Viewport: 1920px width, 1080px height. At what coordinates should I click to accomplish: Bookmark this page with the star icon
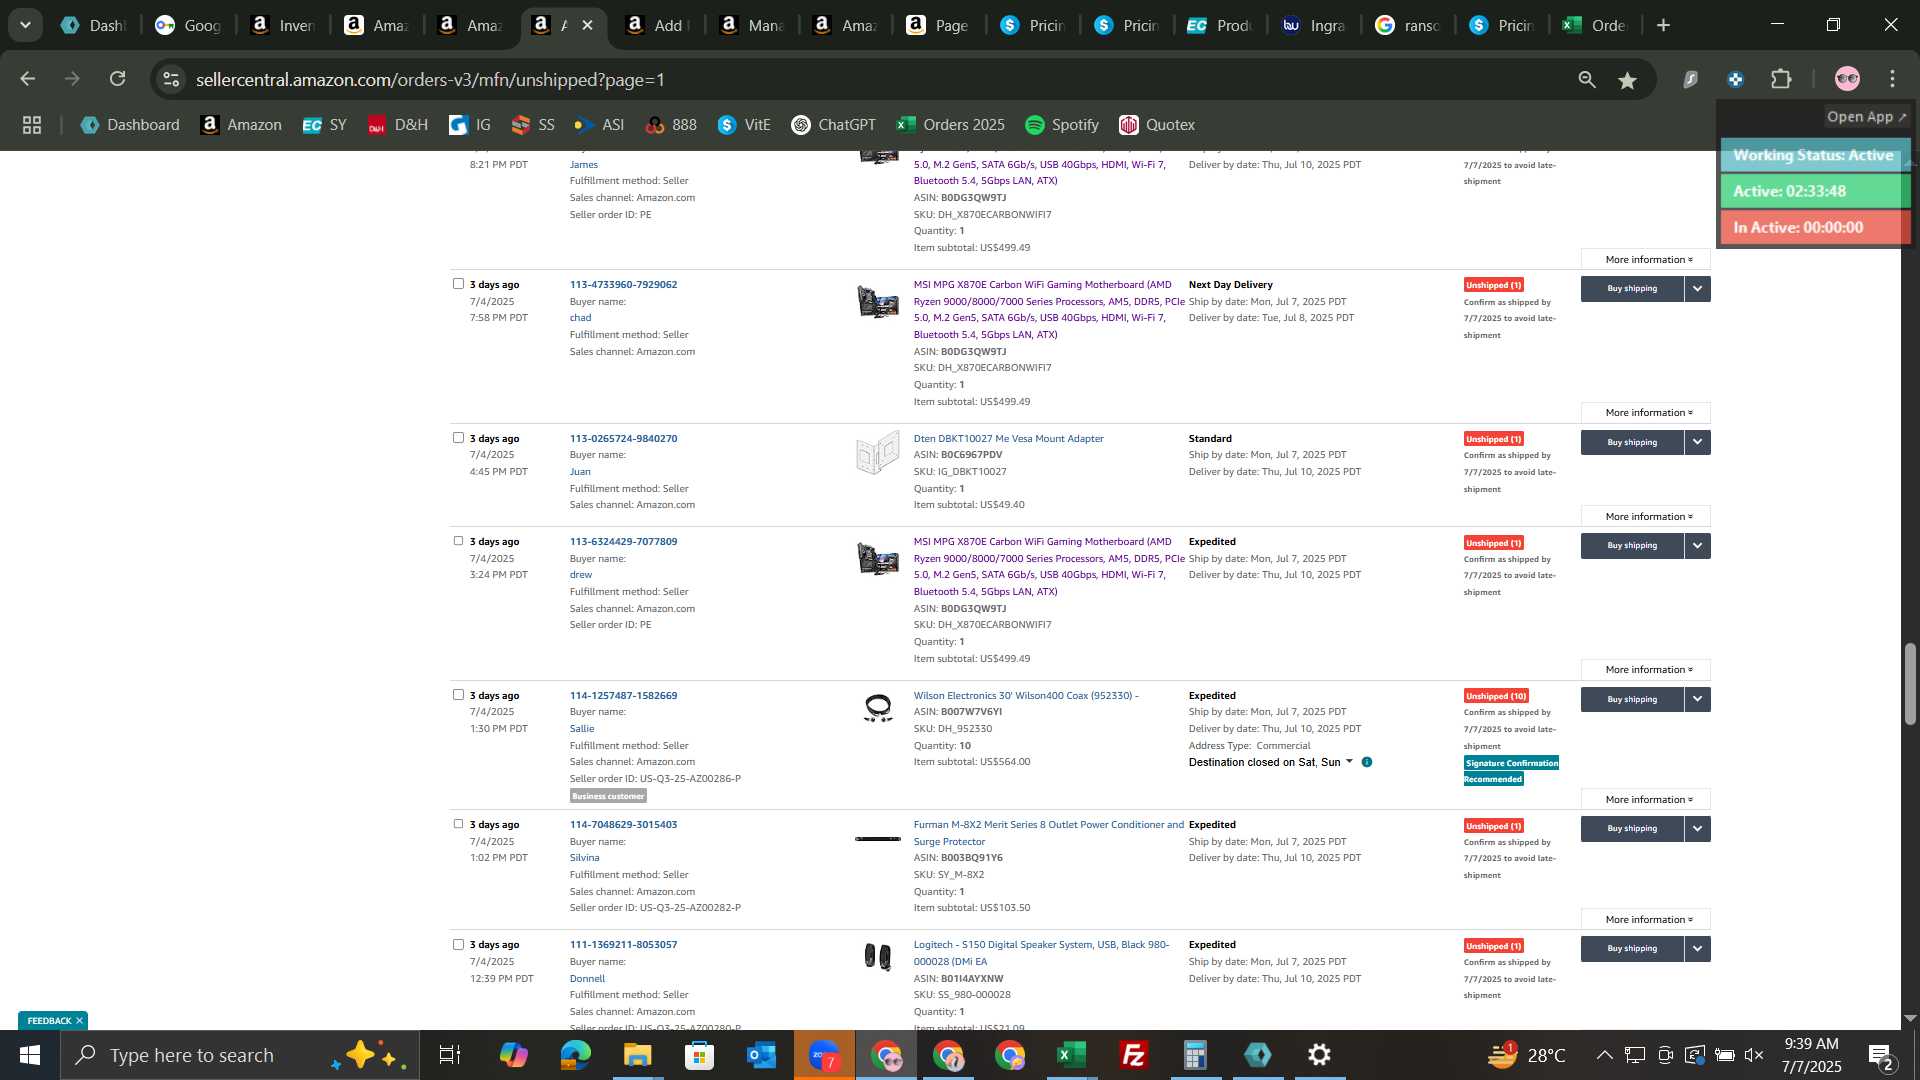(1628, 80)
